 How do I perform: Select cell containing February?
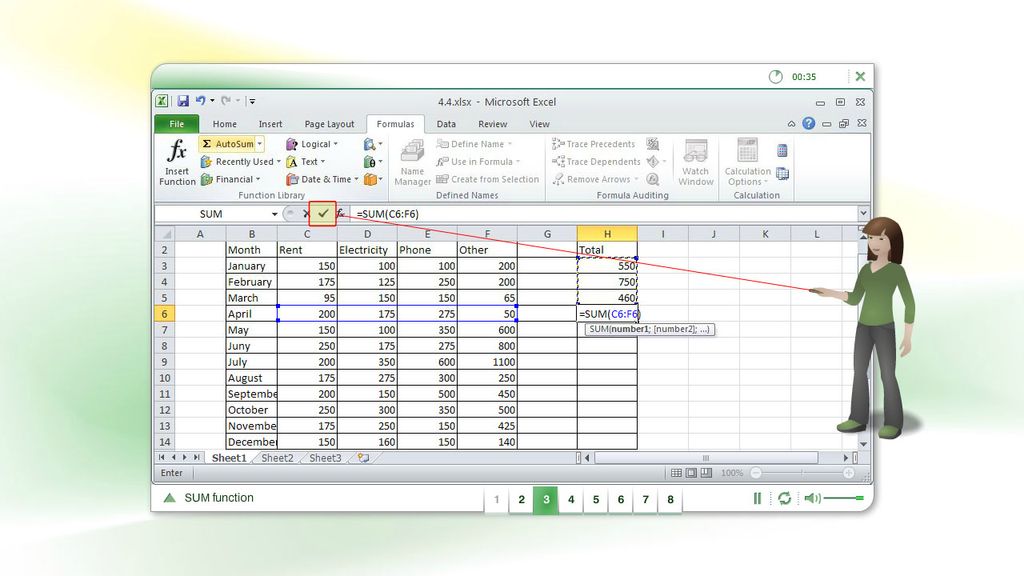click(251, 282)
